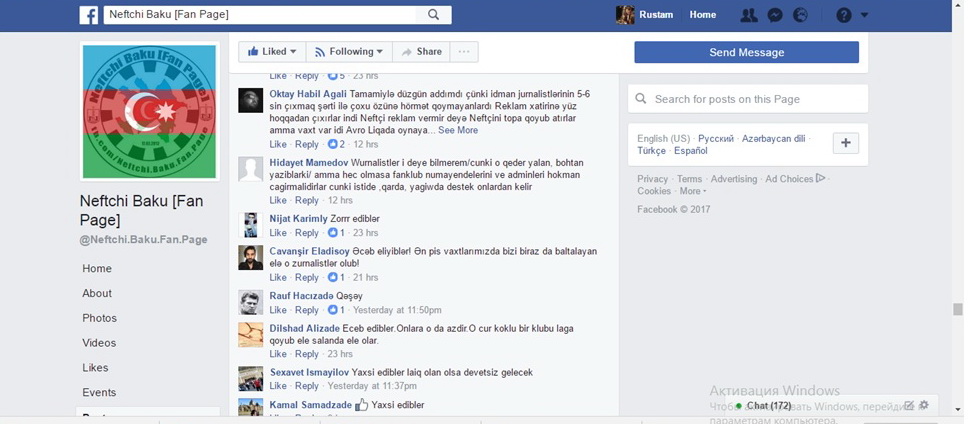Open the Chat (172) bar
Viewport: 968px width, 424px height.
[830, 405]
